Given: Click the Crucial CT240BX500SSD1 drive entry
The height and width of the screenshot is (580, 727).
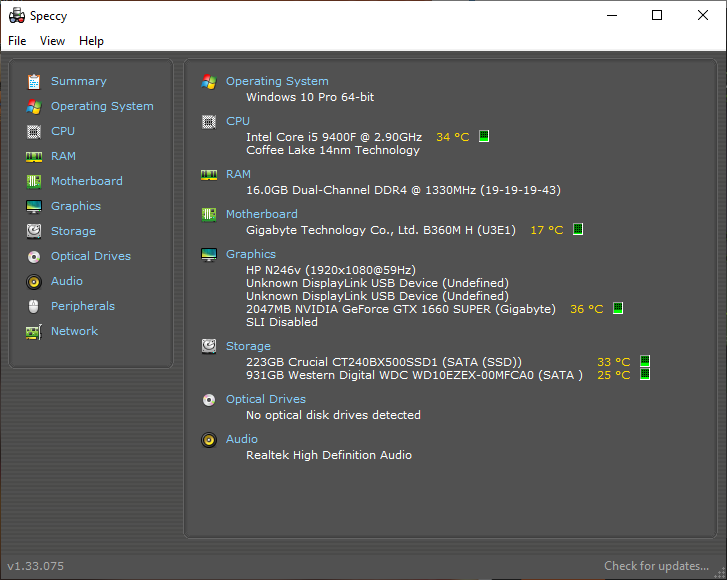Looking at the screenshot, I should [384, 362].
